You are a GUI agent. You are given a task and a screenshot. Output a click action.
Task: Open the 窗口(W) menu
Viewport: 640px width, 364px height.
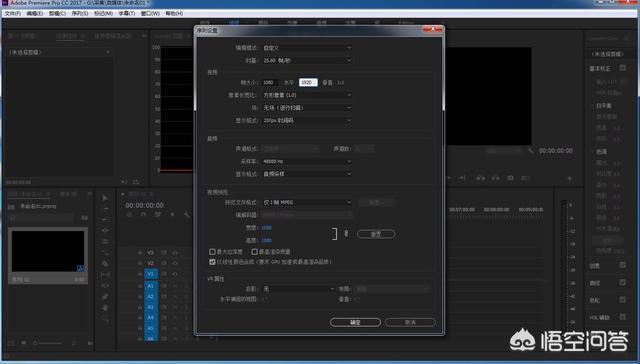point(150,13)
